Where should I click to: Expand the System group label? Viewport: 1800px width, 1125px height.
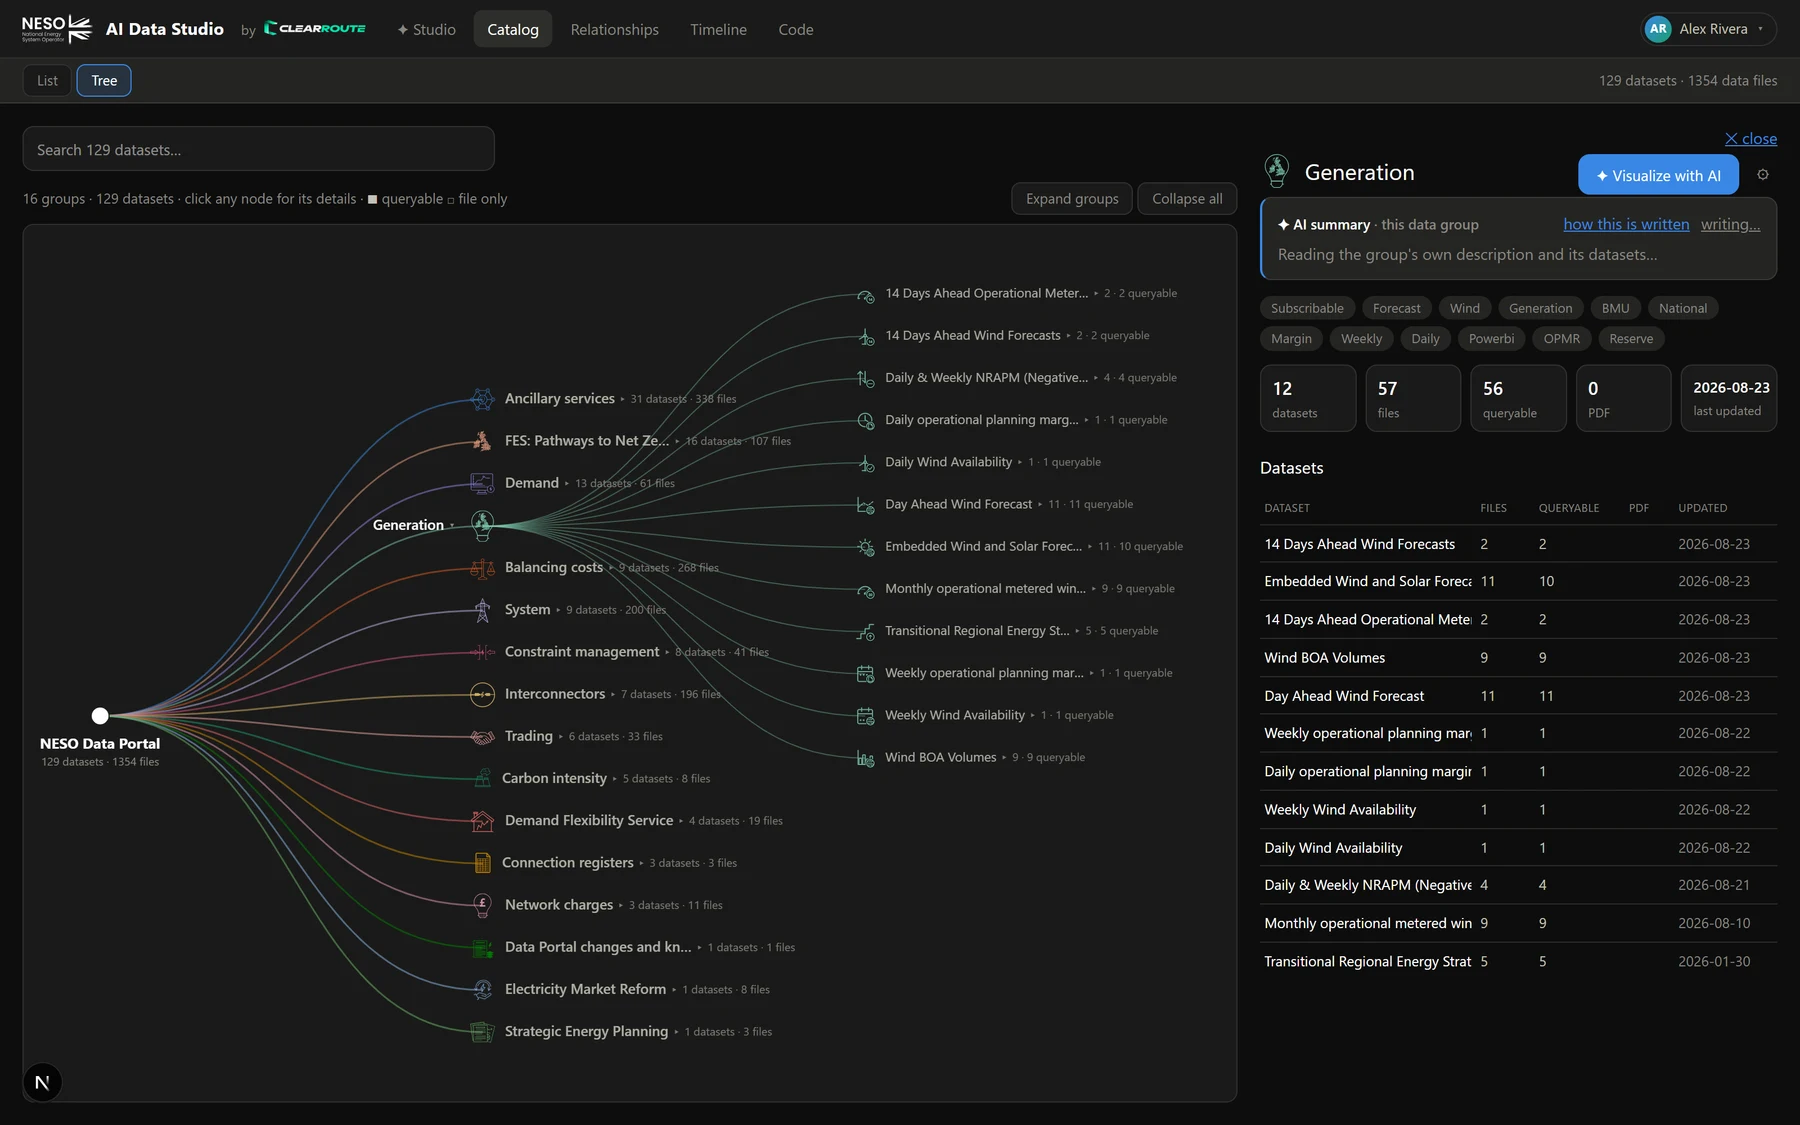point(527,610)
